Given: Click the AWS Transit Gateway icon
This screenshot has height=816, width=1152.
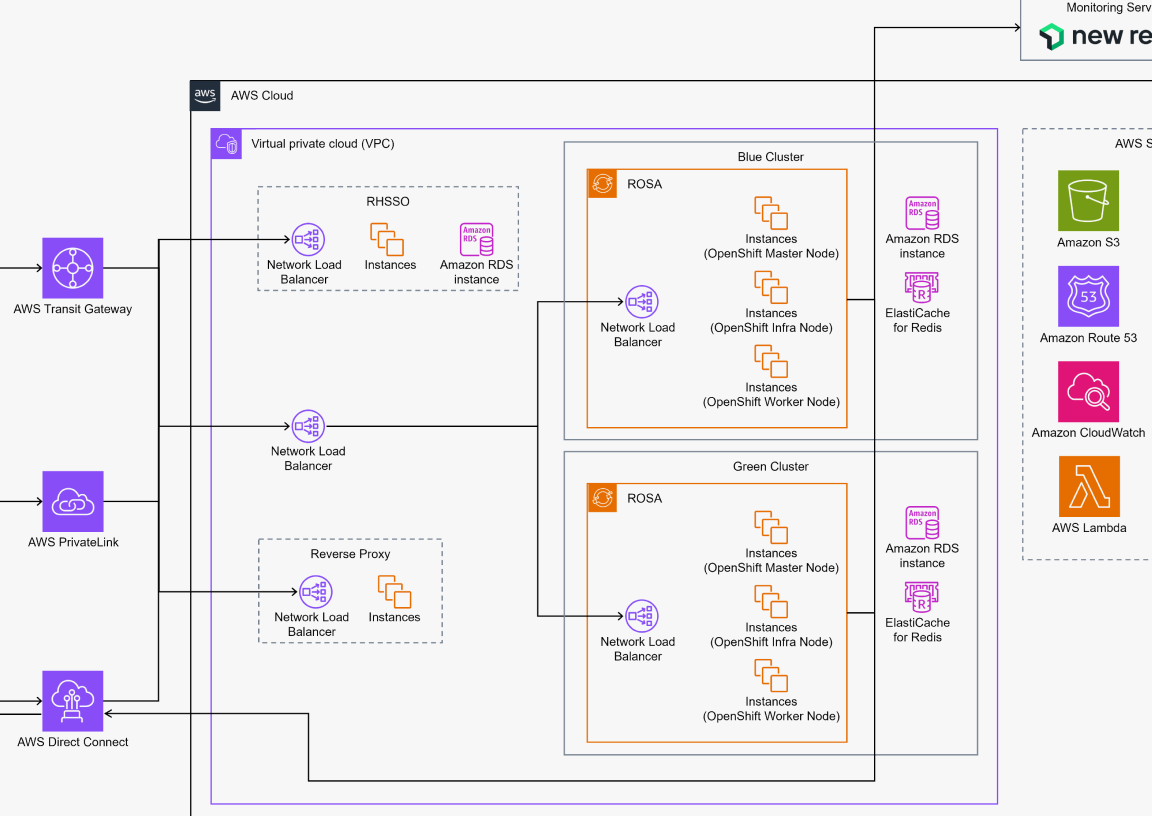Looking at the screenshot, I should point(73,268).
